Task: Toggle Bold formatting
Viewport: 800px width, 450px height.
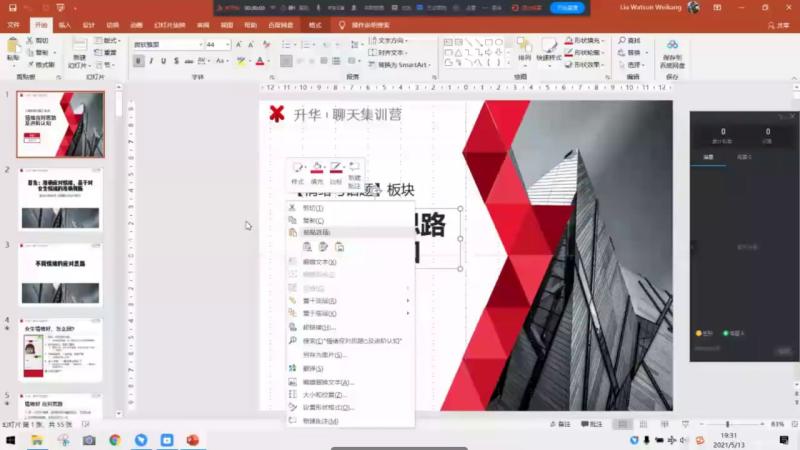Action: 138,61
